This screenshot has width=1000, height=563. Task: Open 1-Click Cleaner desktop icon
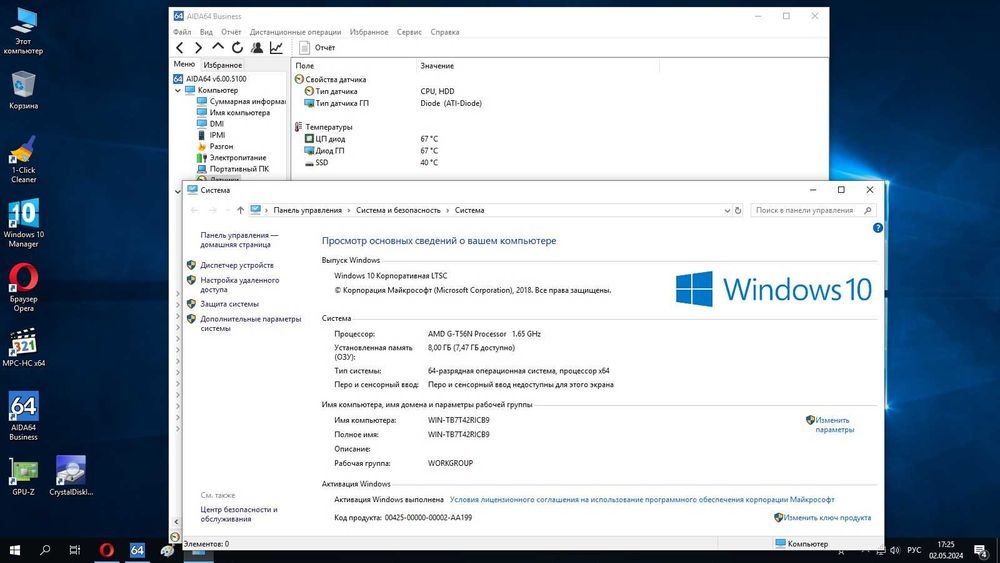tap(23, 159)
